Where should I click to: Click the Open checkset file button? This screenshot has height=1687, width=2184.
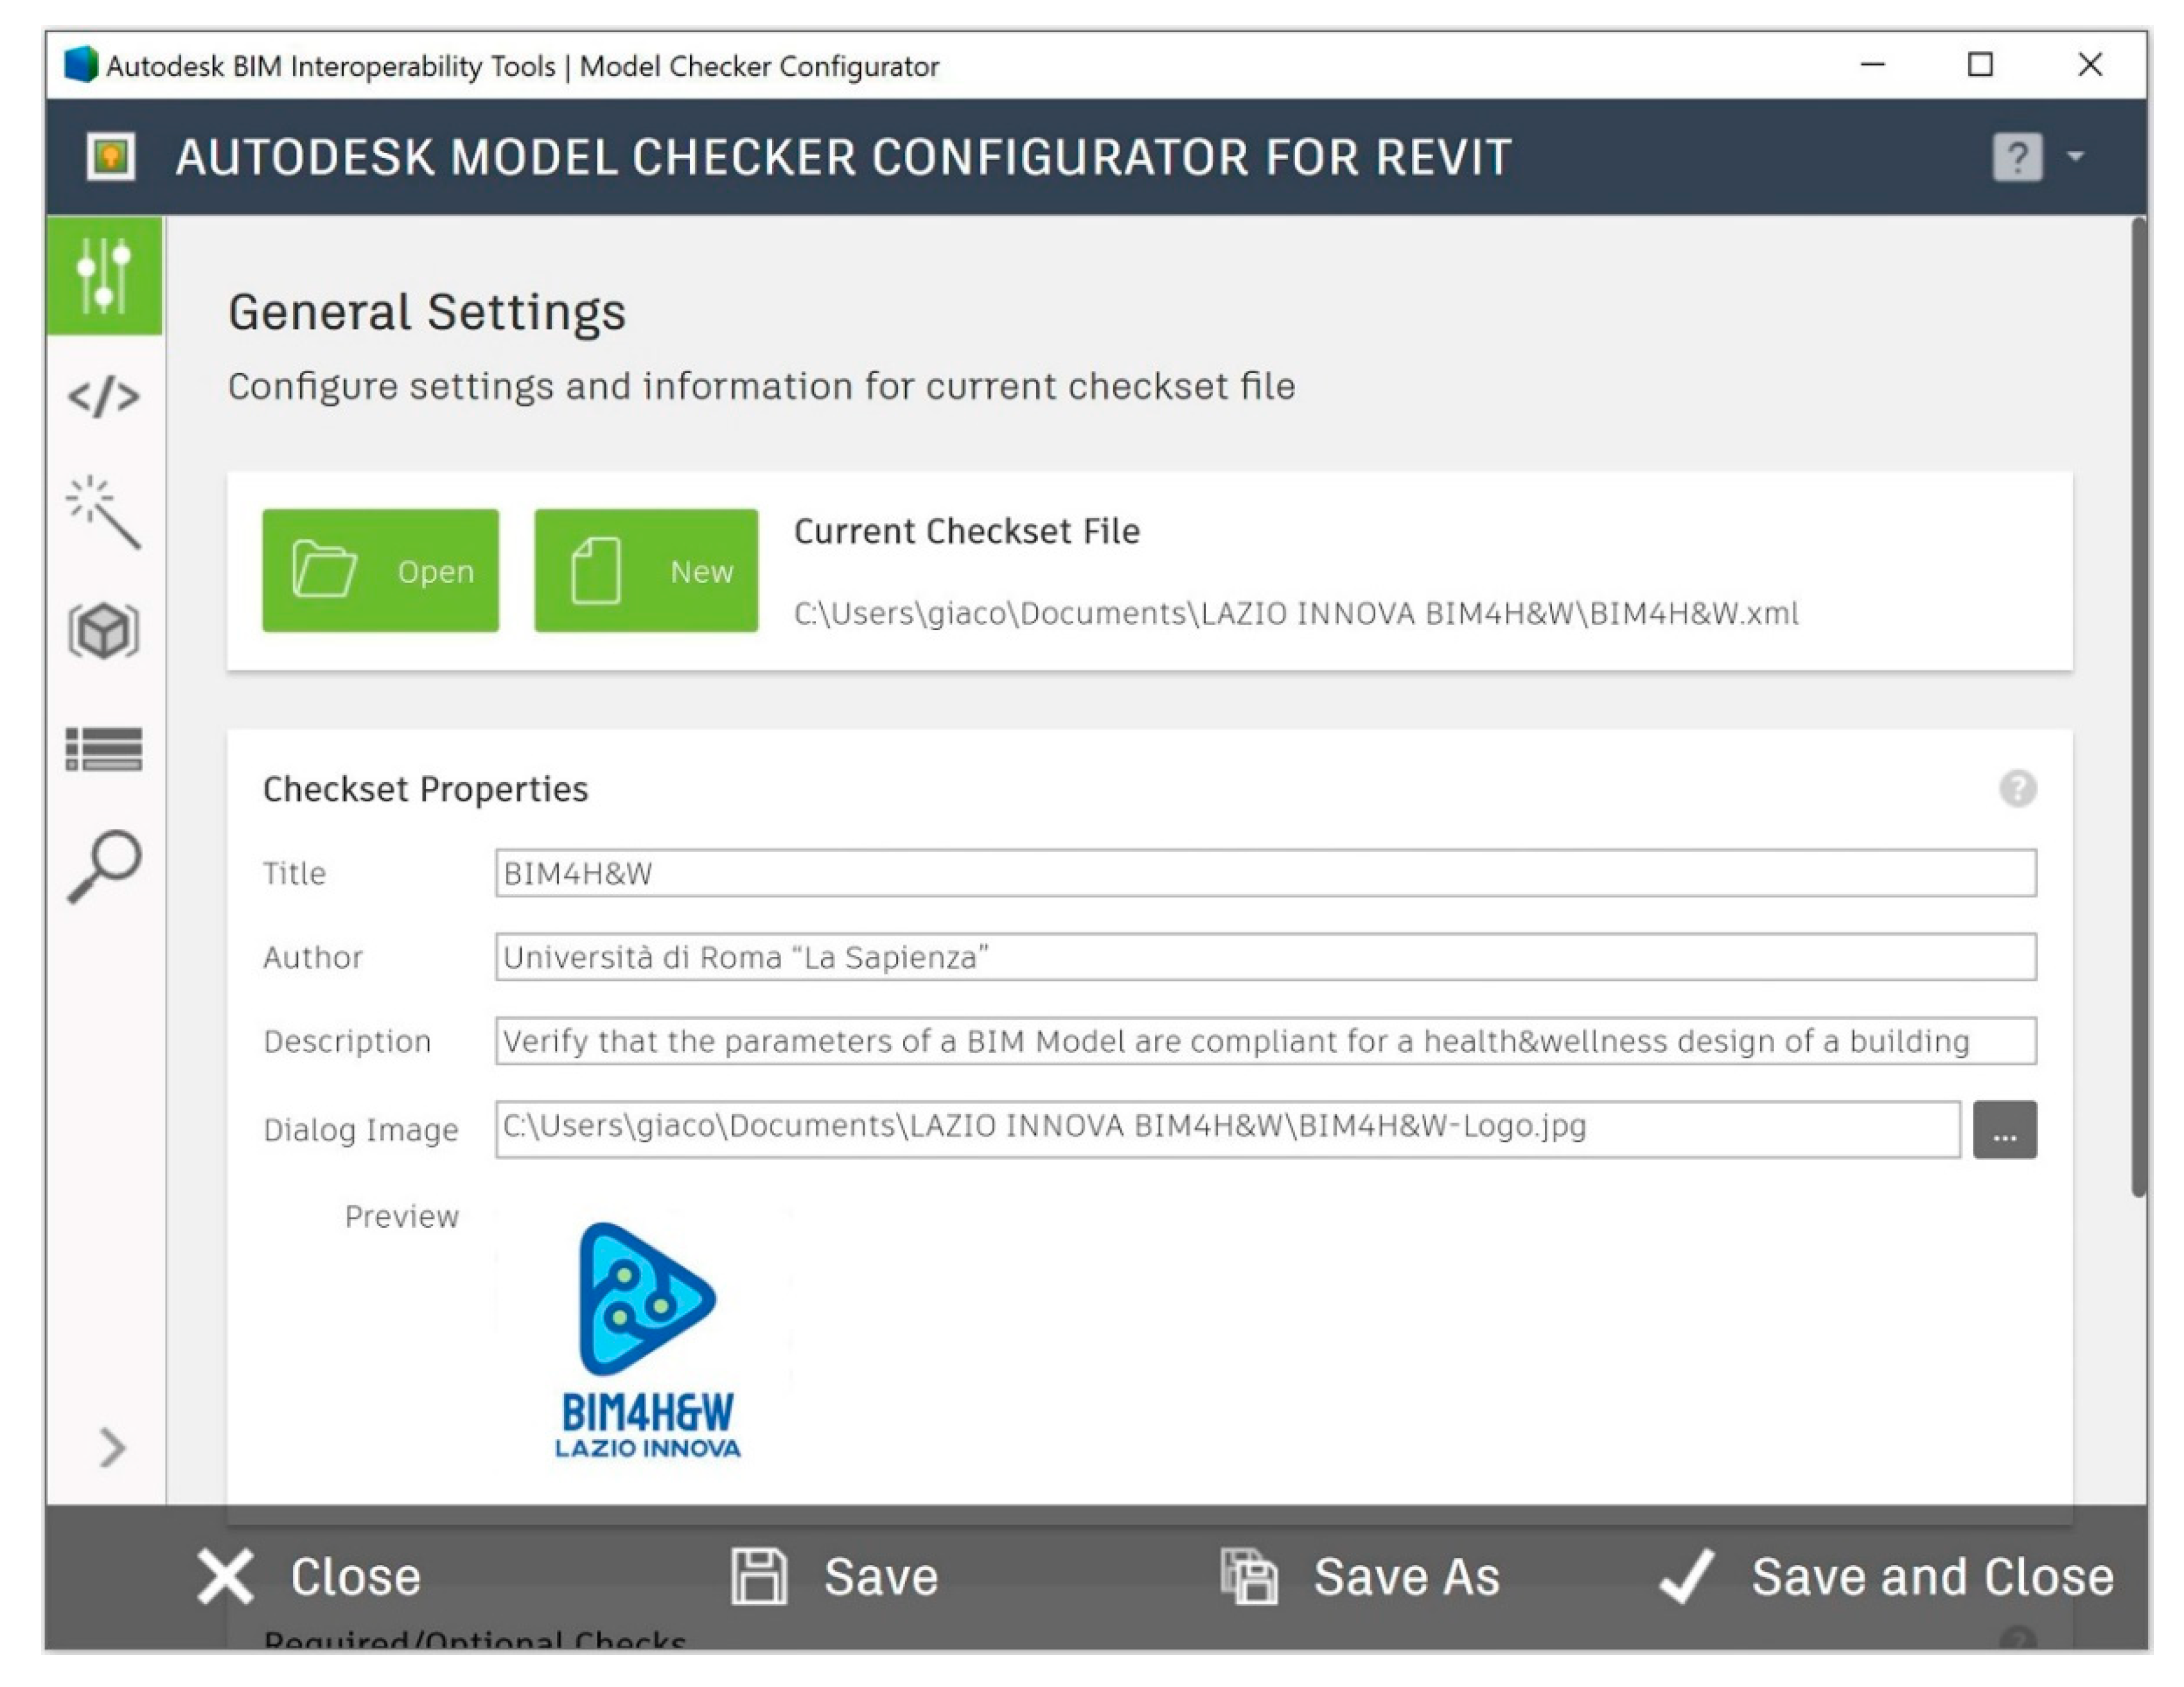380,571
